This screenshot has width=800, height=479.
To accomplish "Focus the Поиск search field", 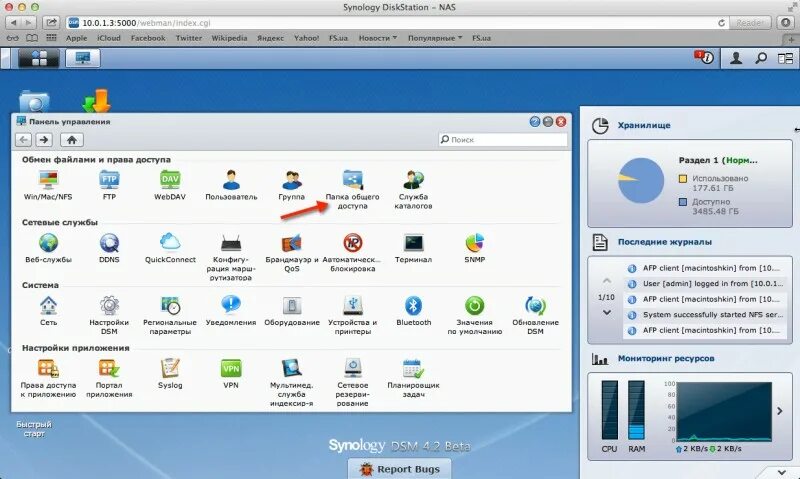I will tap(503, 139).
